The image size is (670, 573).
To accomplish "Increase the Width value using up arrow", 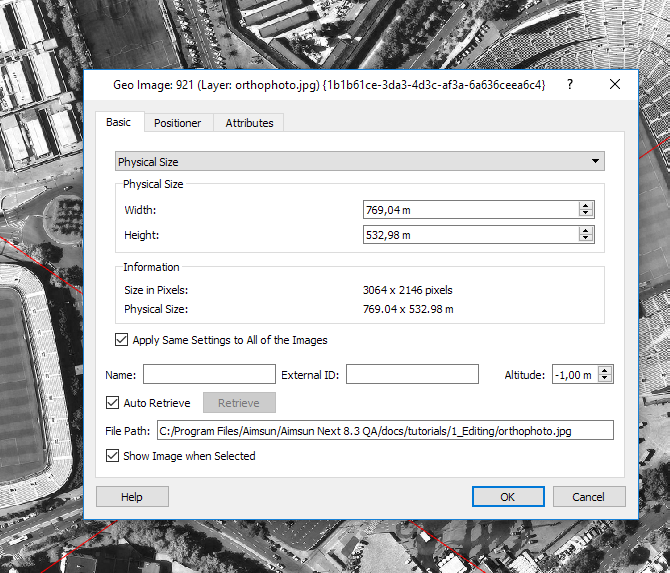I will click(586, 206).
